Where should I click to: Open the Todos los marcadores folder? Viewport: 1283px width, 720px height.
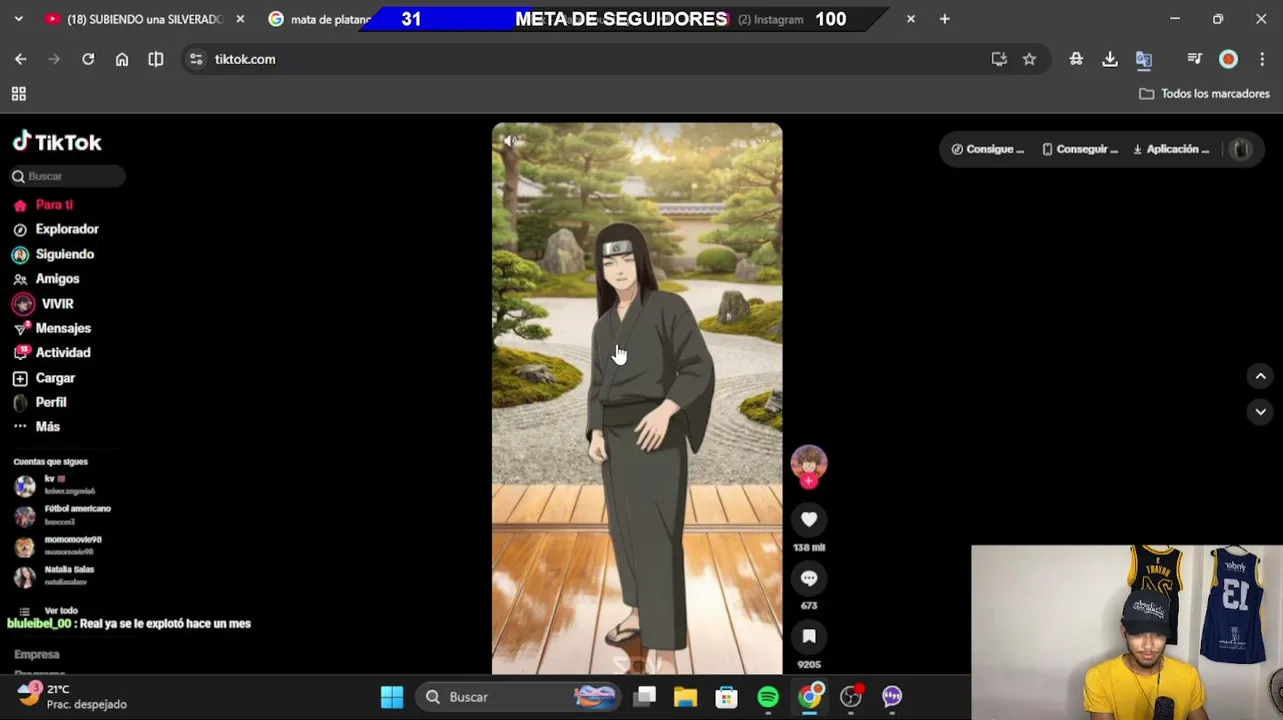1204,94
